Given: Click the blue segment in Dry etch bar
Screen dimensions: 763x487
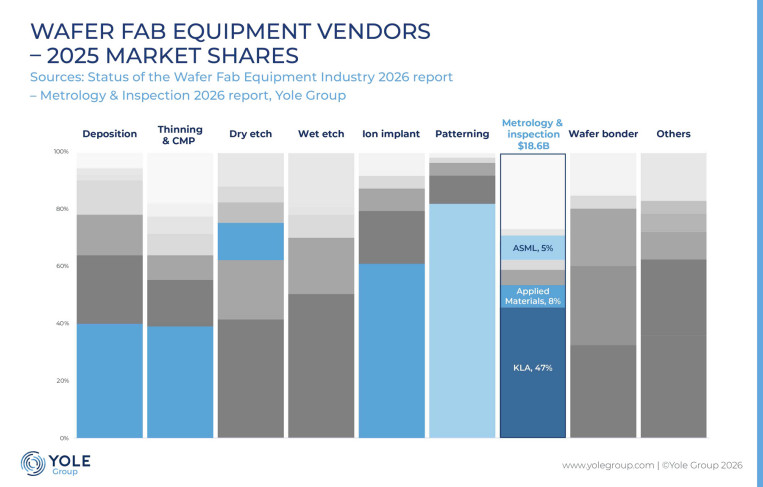Looking at the screenshot, I should point(251,241).
